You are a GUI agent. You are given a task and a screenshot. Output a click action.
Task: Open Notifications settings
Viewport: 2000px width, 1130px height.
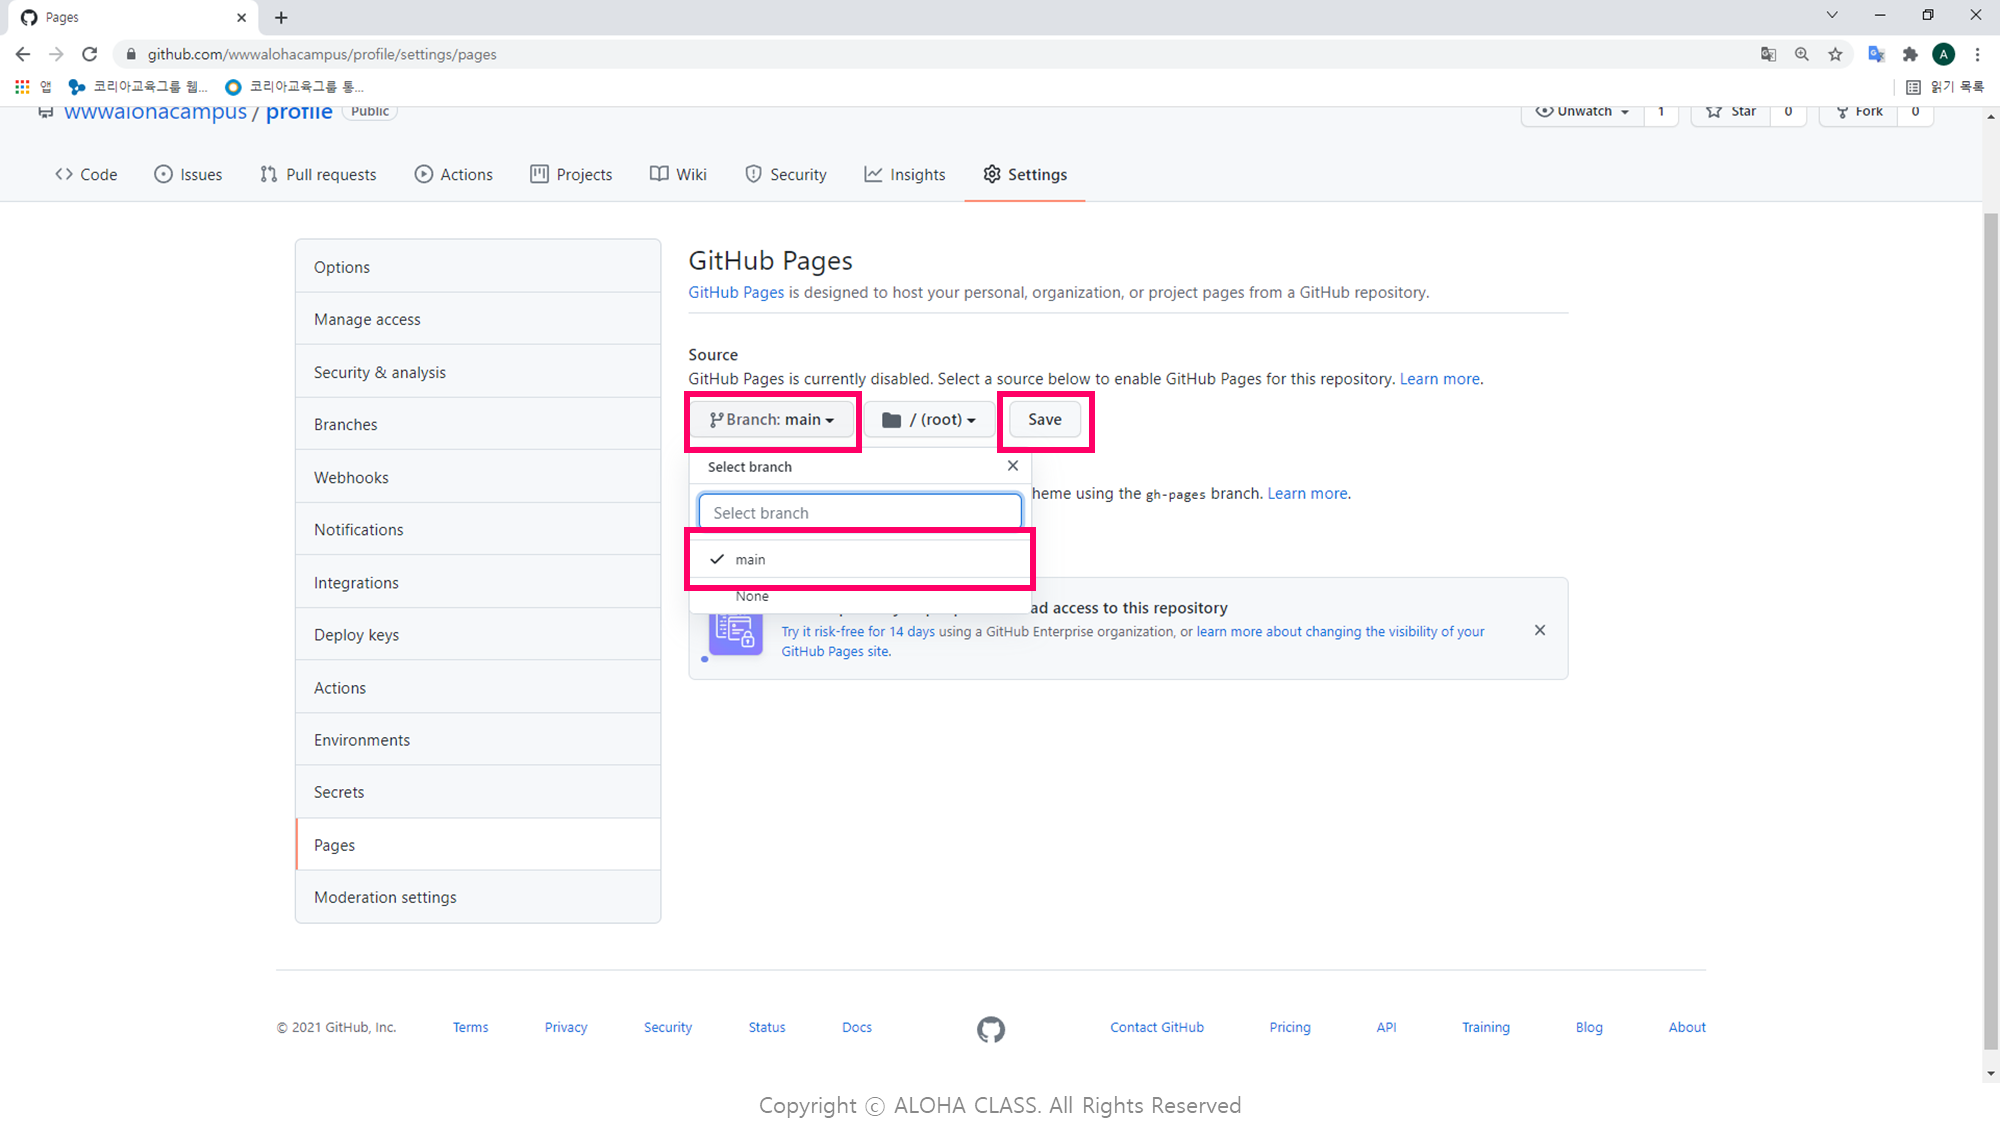click(x=478, y=530)
